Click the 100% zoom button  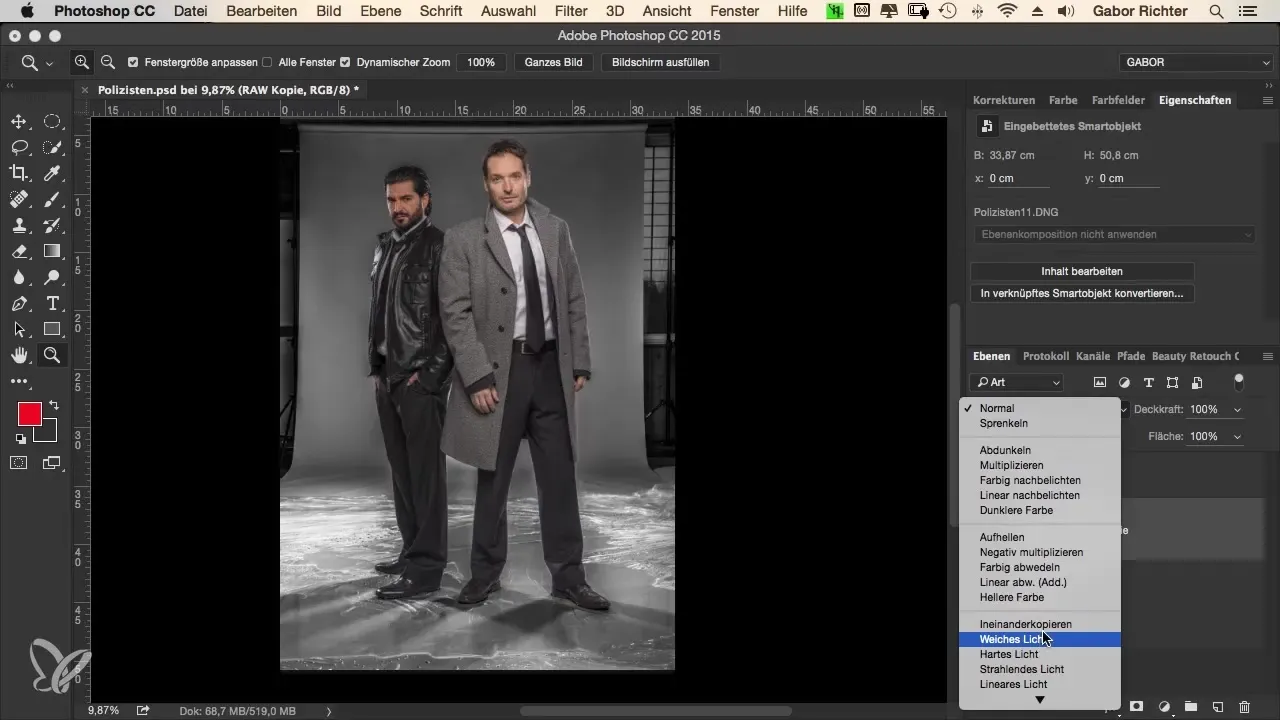481,62
